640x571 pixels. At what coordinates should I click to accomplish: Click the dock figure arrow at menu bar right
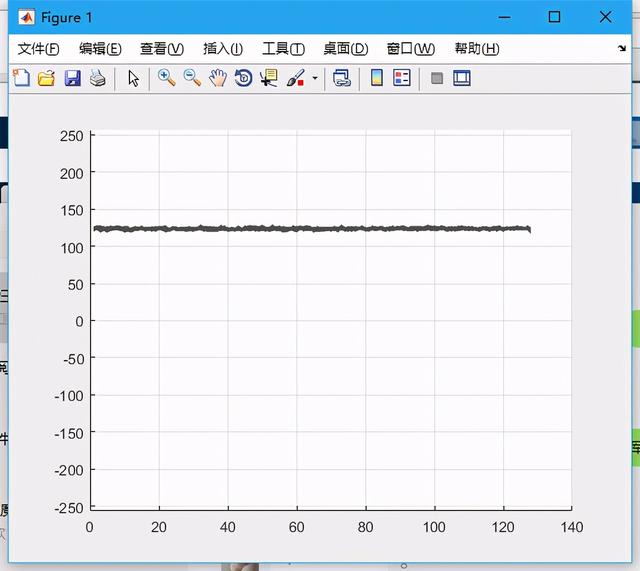coord(622,48)
